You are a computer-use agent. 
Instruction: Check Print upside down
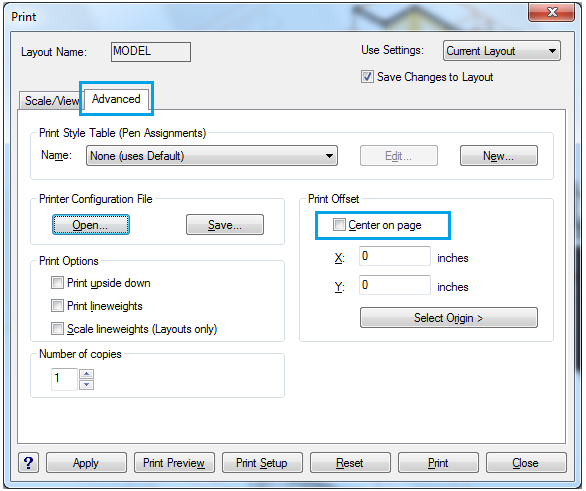[57, 282]
